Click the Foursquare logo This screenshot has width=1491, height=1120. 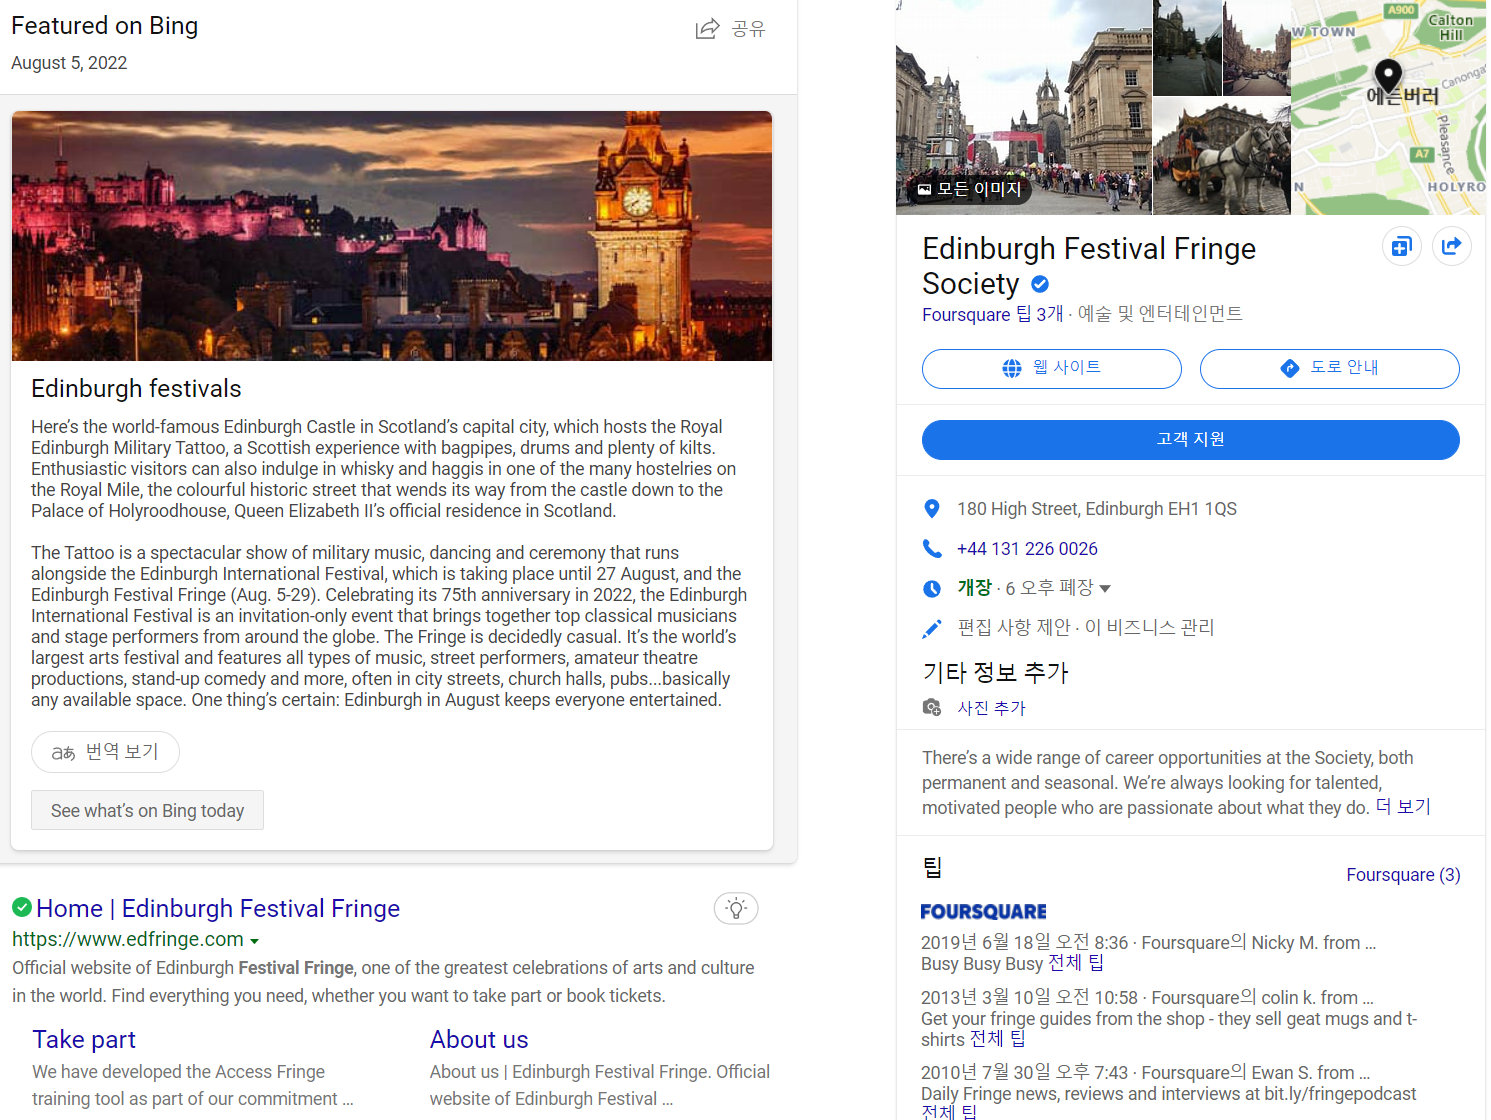[x=983, y=912]
